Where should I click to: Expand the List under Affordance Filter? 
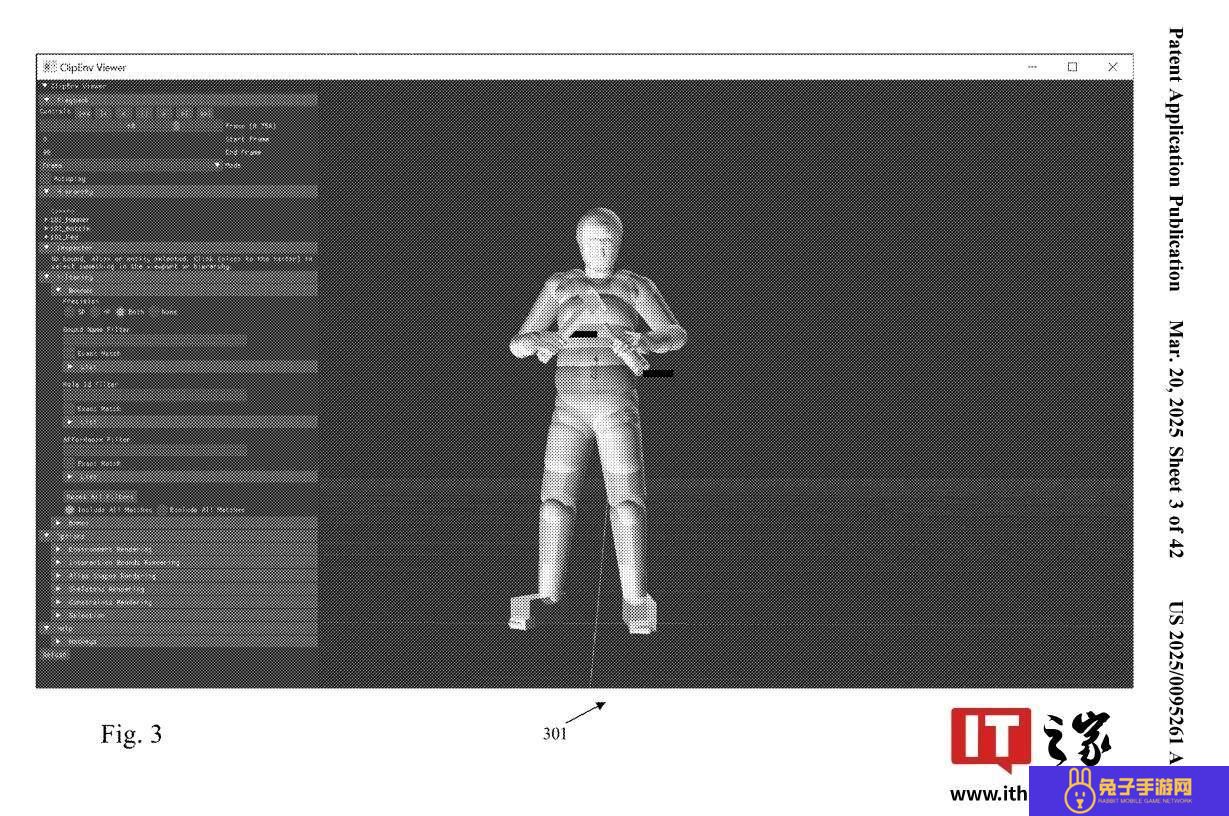[192, 477]
